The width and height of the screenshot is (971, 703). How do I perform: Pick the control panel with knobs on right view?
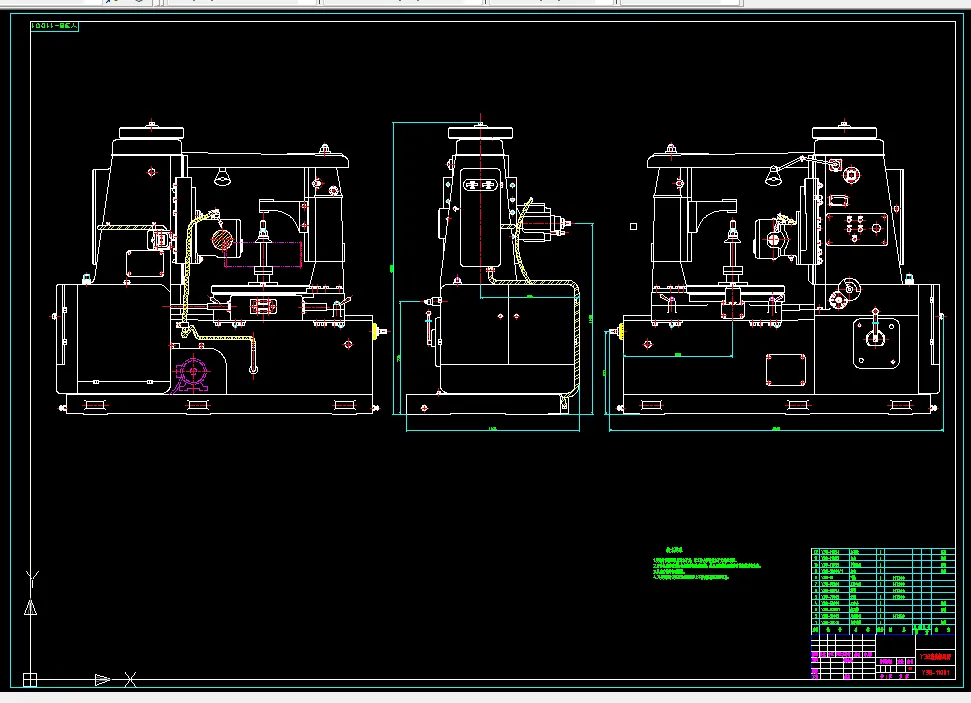coord(857,229)
